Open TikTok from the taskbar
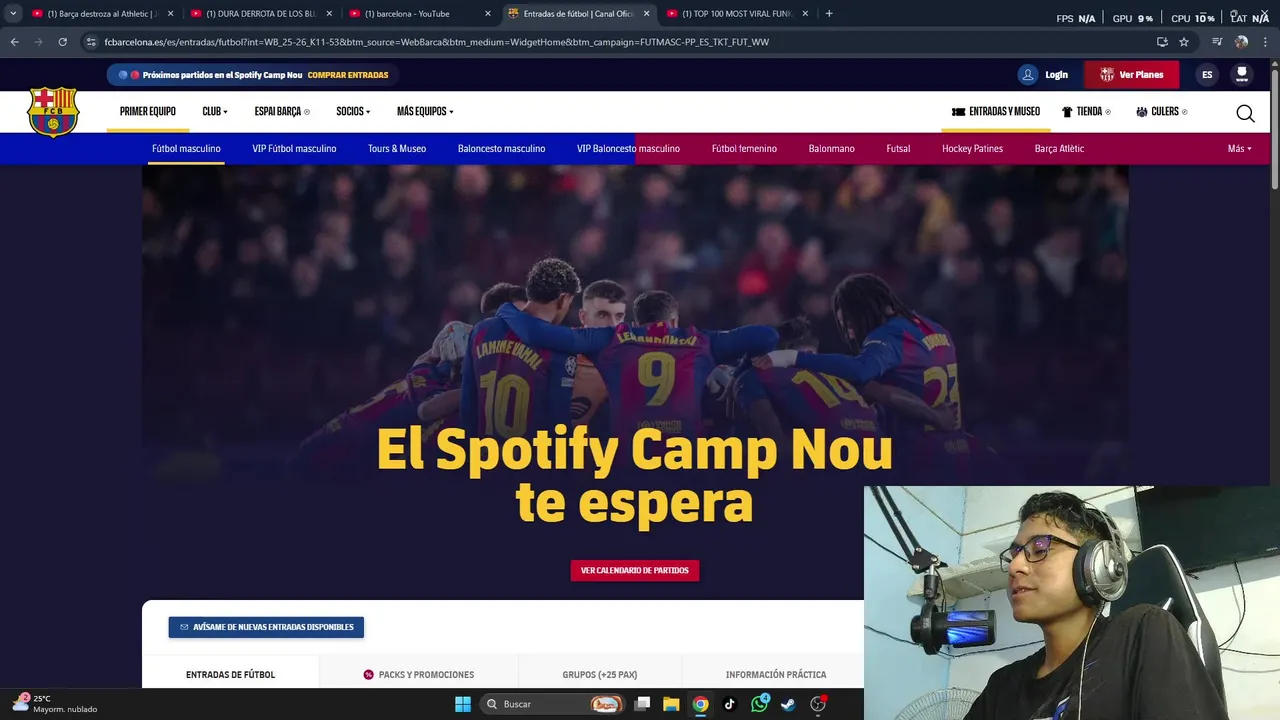The height and width of the screenshot is (720, 1280). [x=730, y=704]
